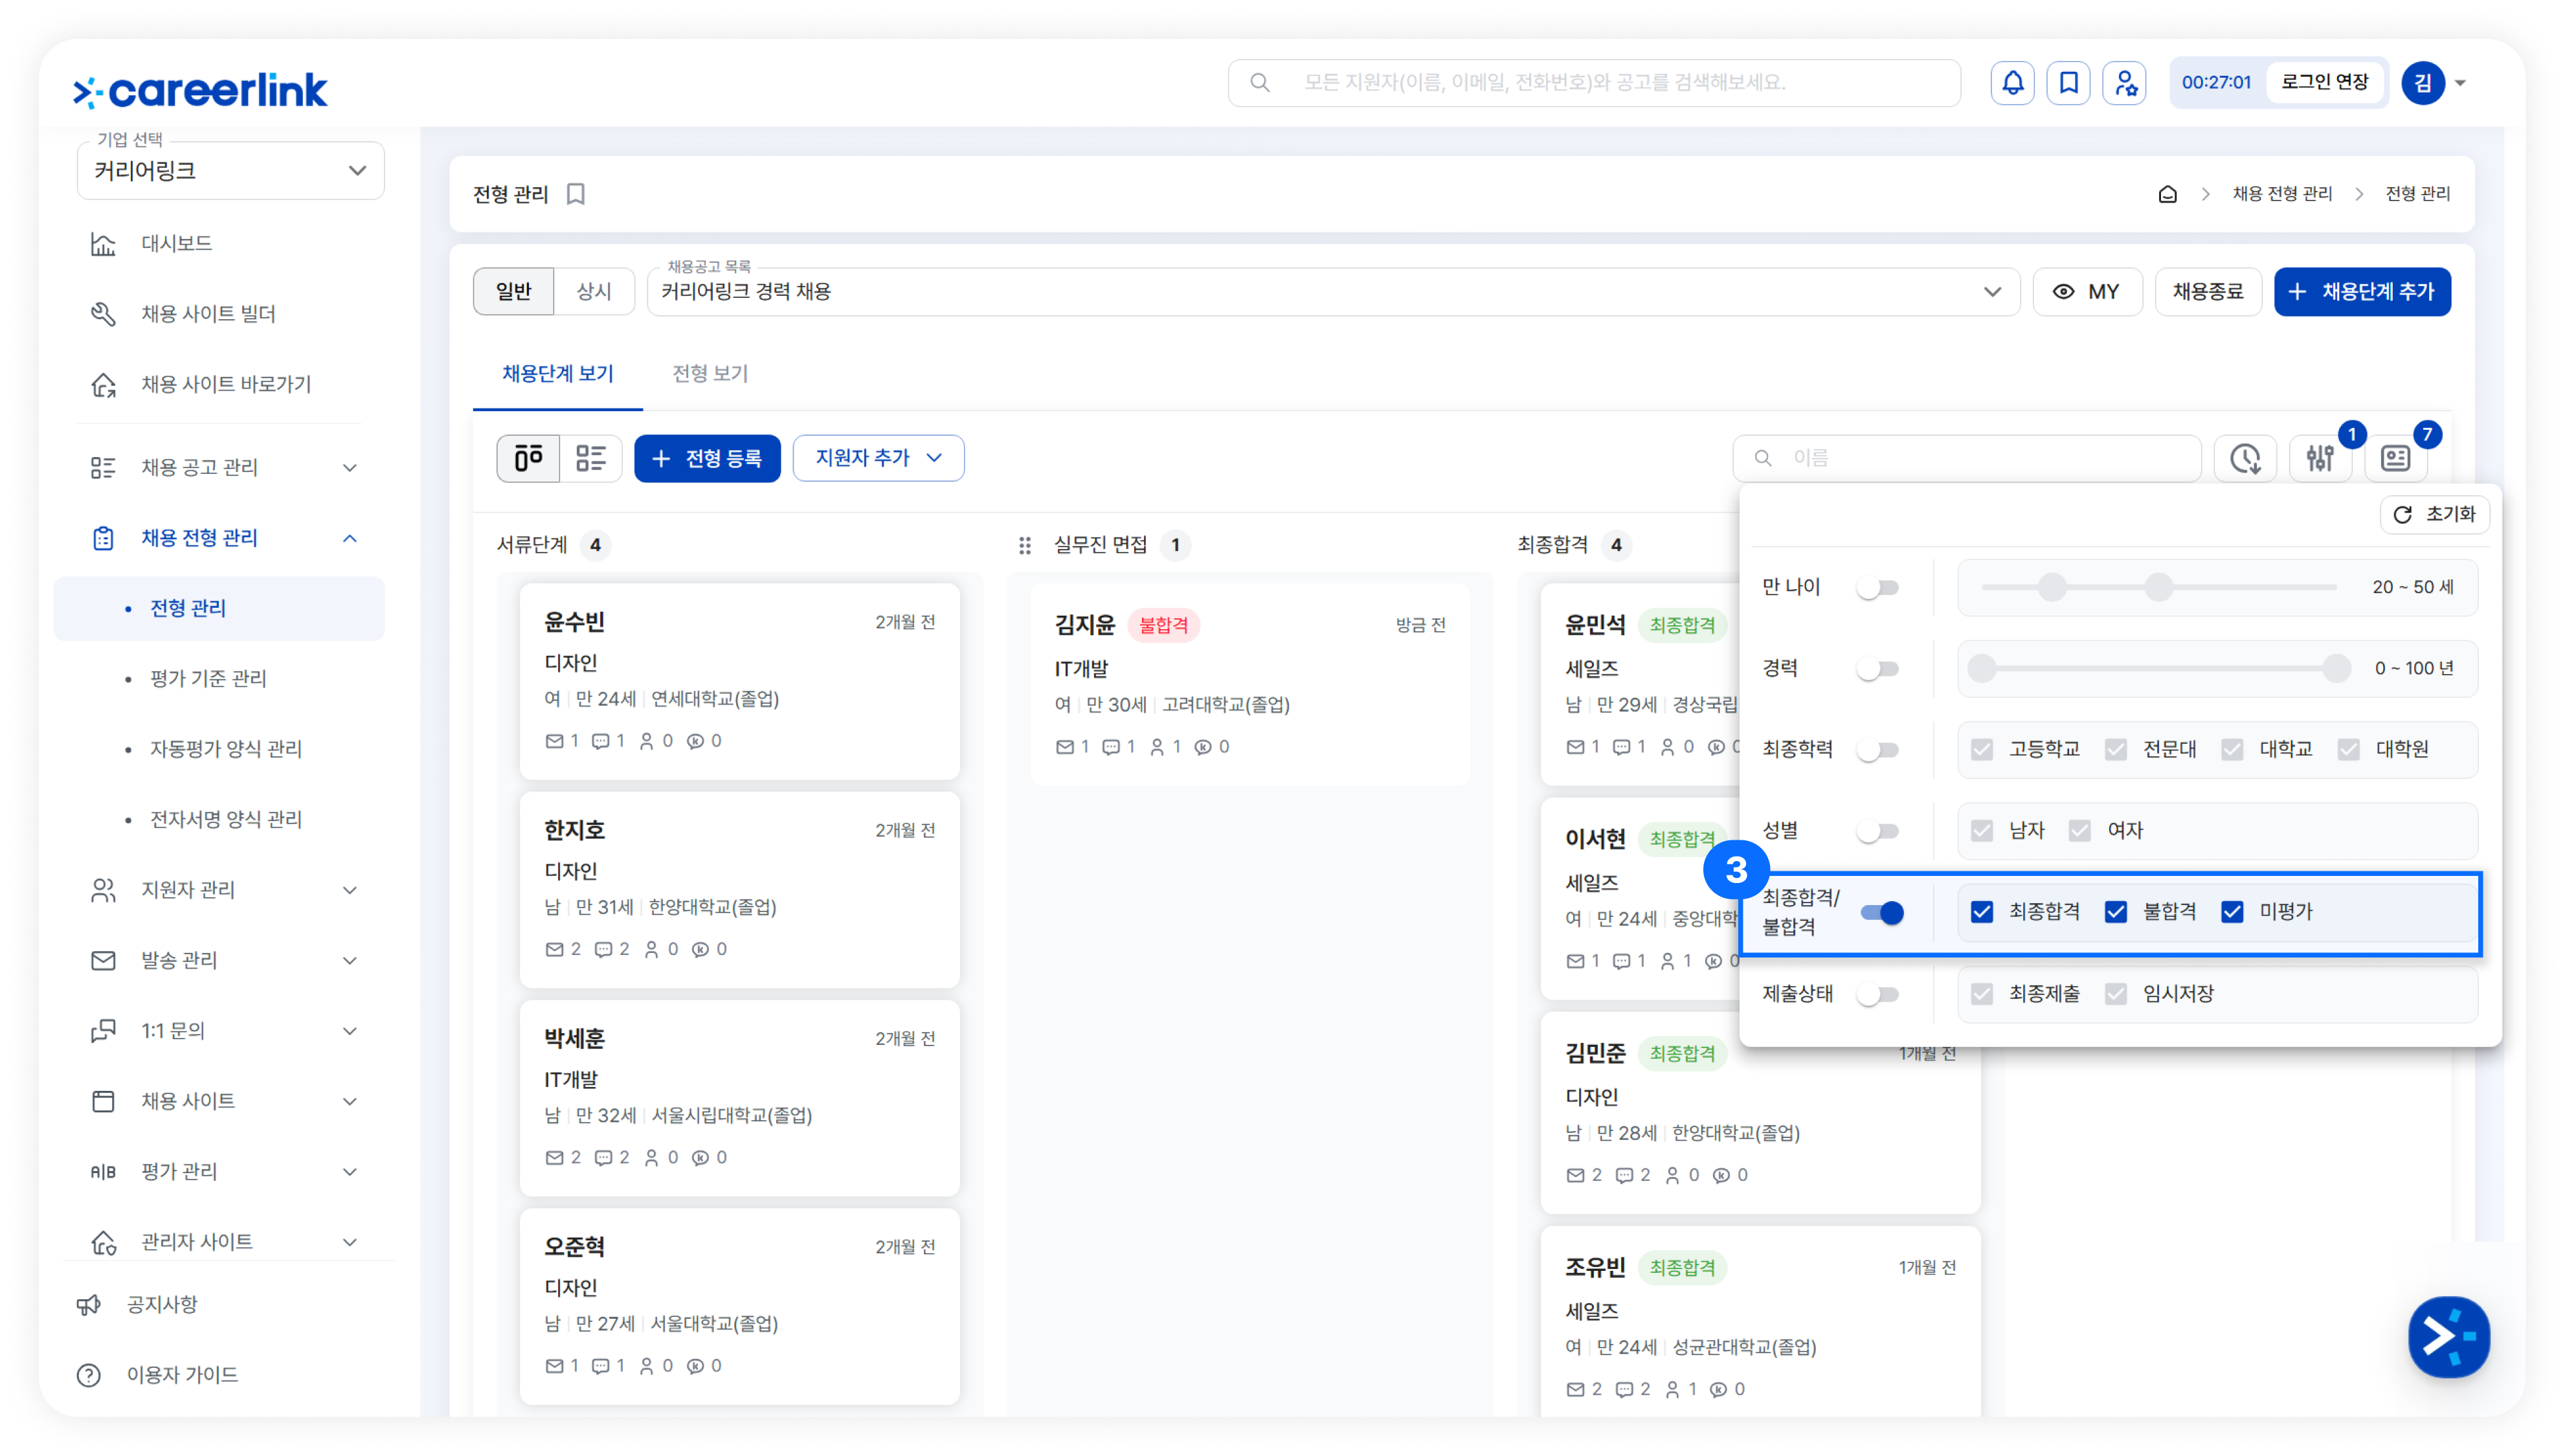Select the 일반 segment tab

tap(513, 291)
